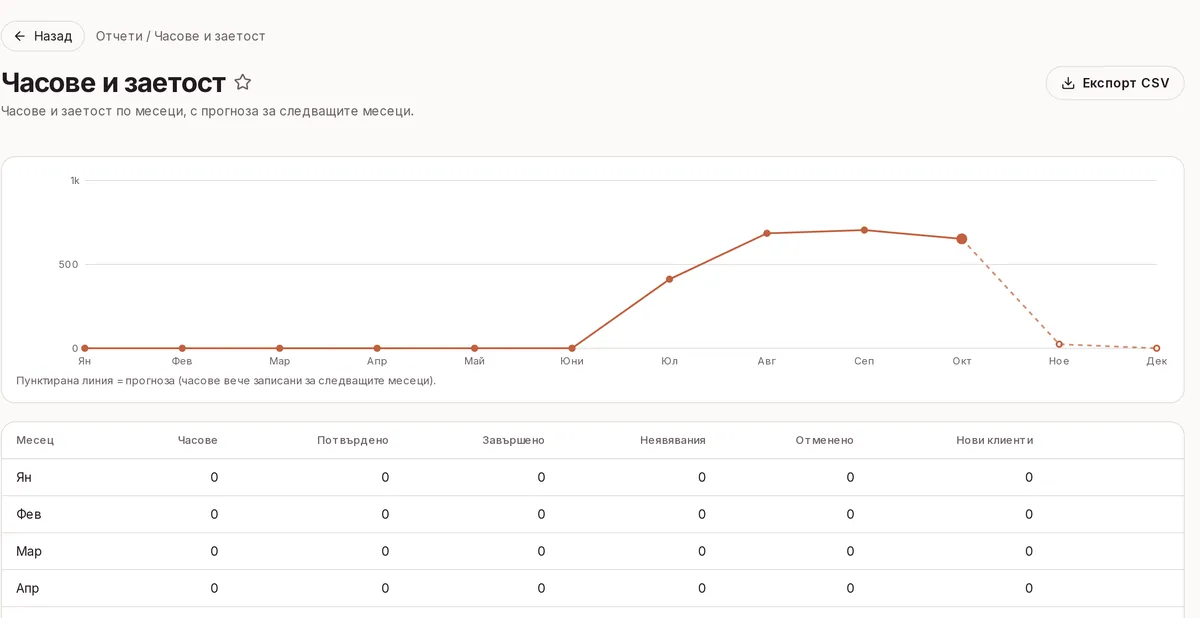Click the Нови клиенти value in the Ян table row
Image resolution: width=1200 pixels, height=618 pixels.
(x=1029, y=477)
